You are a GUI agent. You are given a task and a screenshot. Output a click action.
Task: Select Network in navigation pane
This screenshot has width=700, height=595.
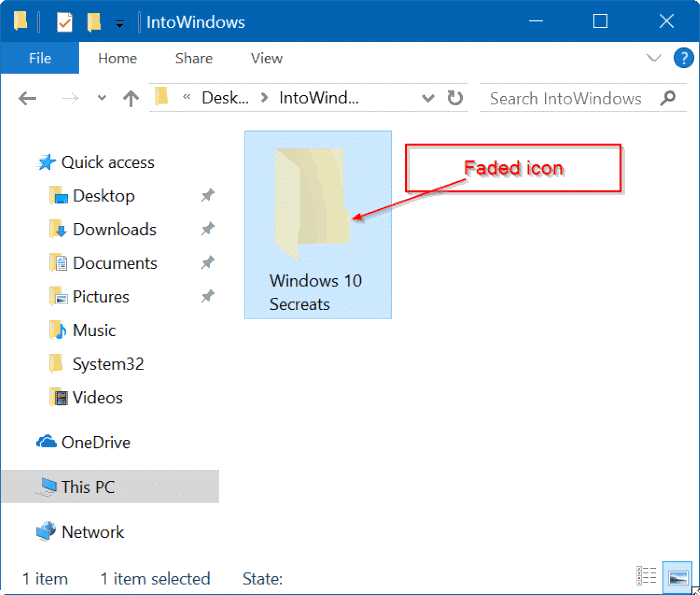93,532
